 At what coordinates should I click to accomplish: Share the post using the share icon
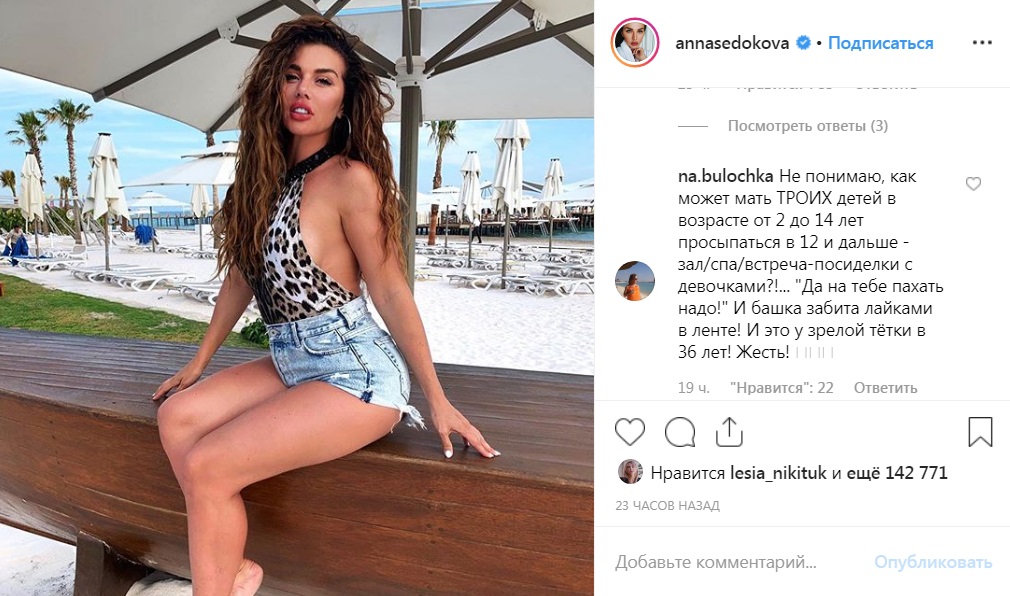(729, 432)
